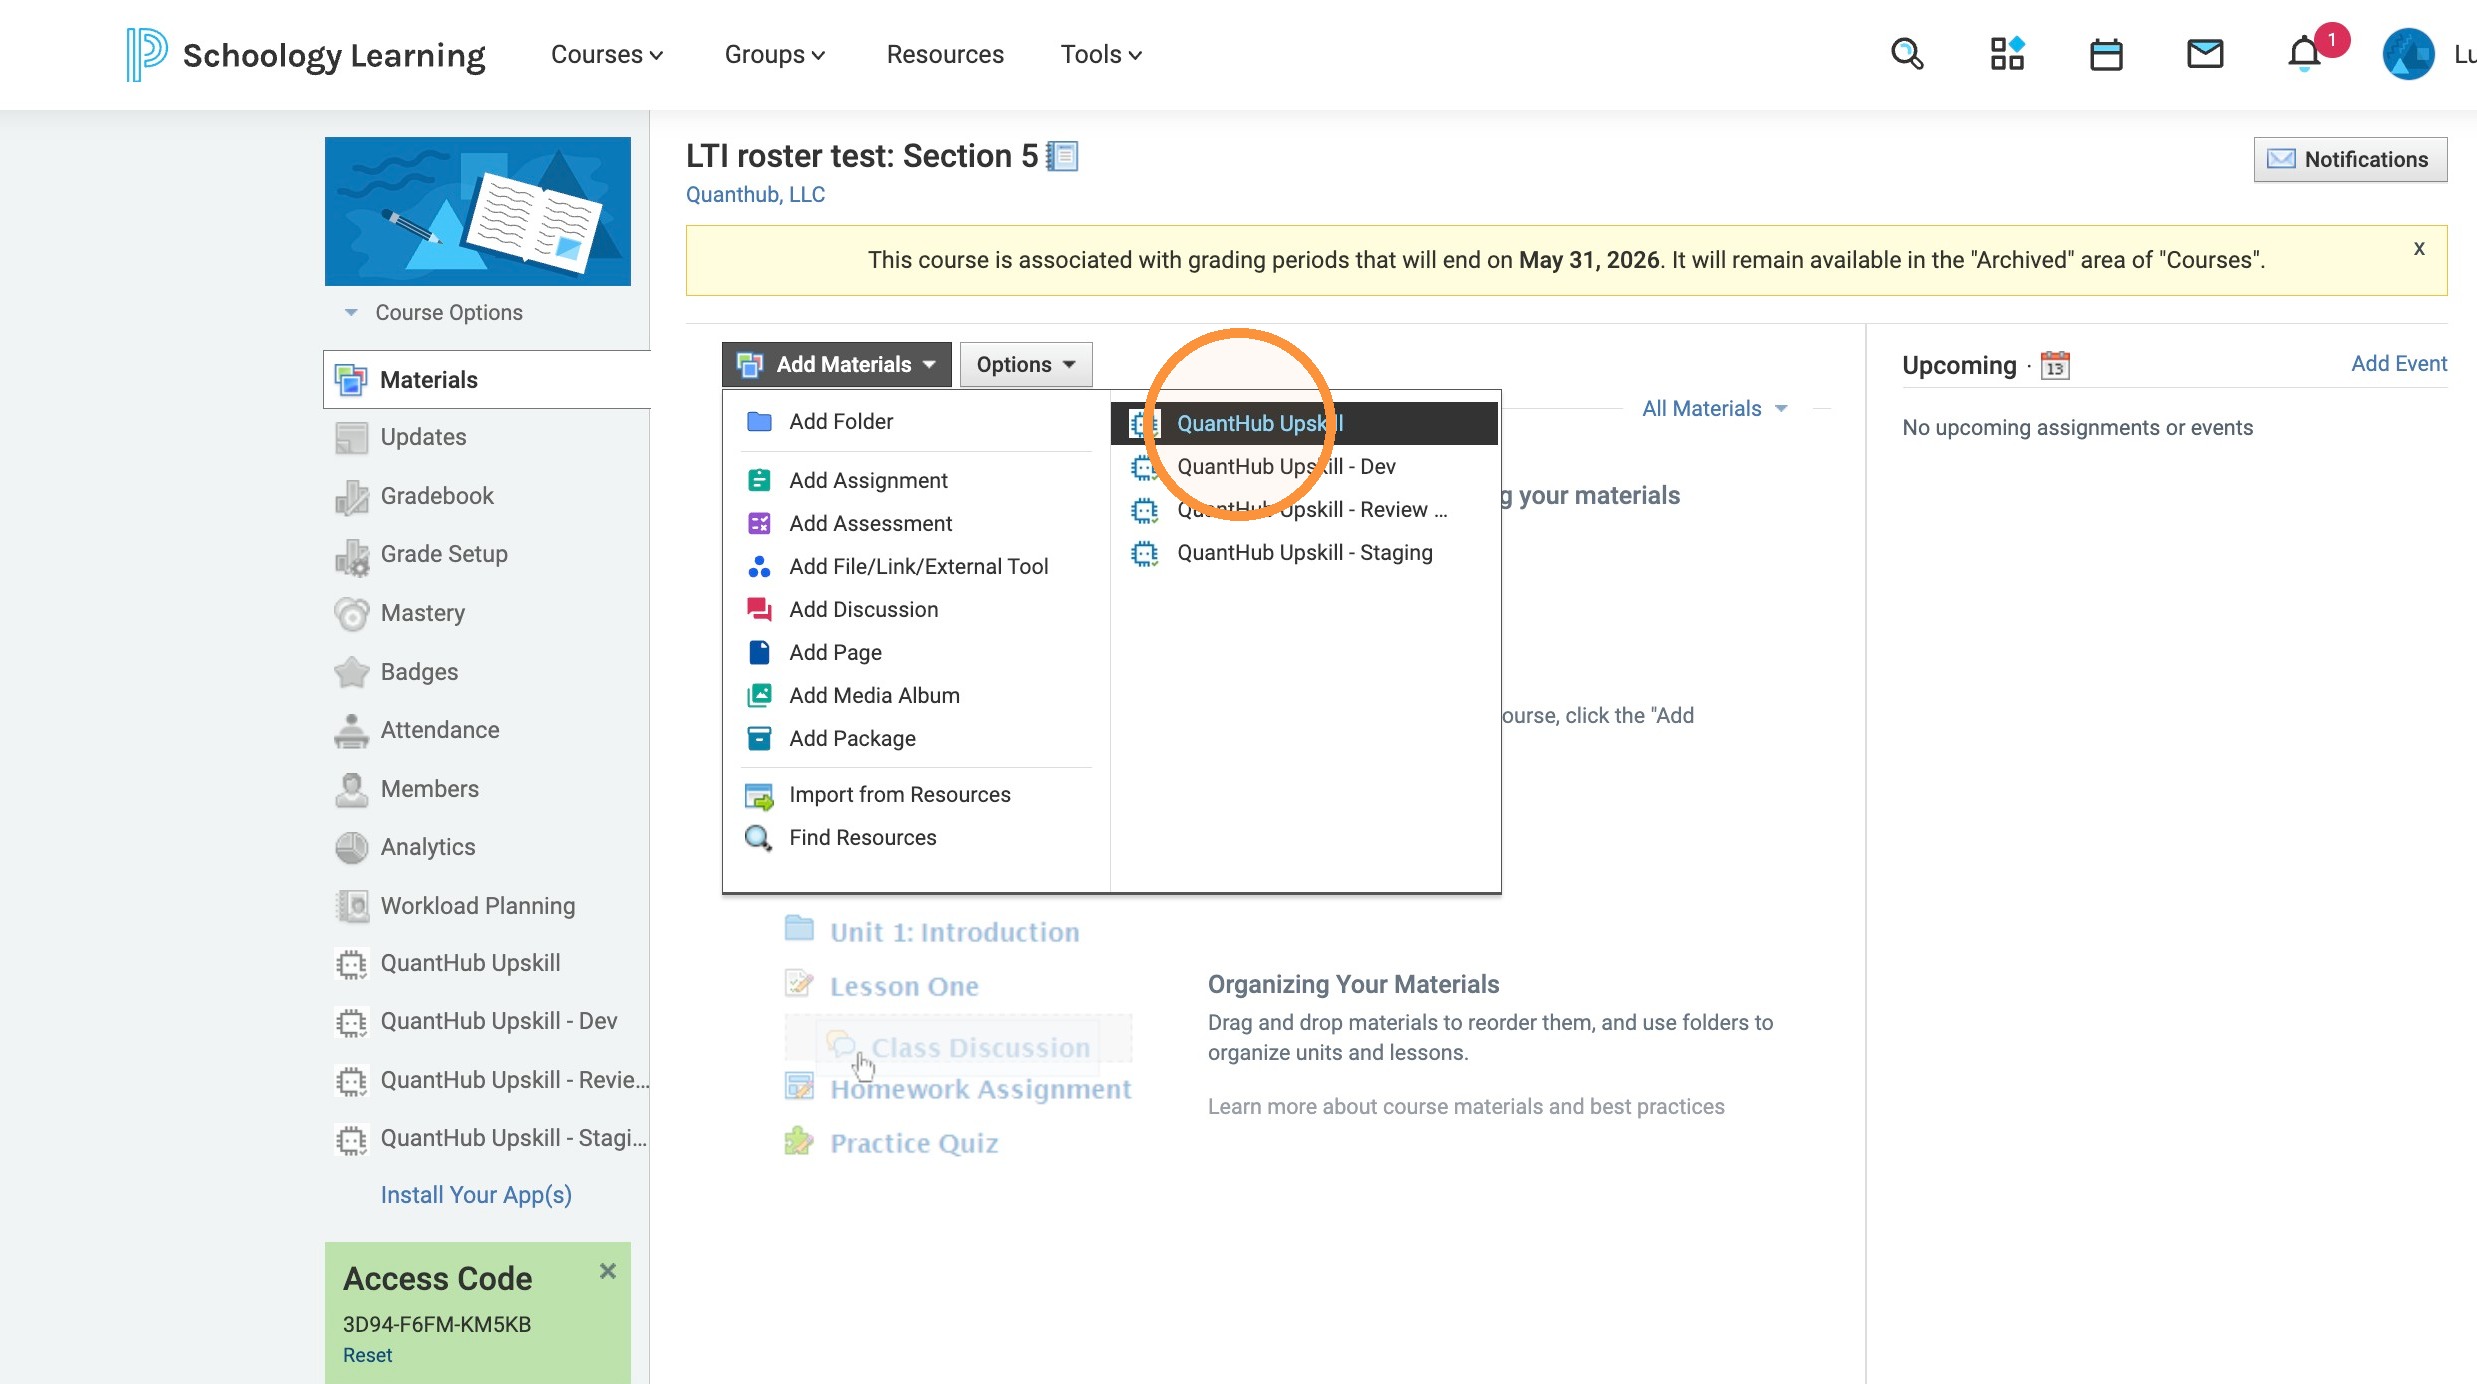Expand the Groups dropdown
Viewport: 2477px width, 1384px height.
[774, 54]
